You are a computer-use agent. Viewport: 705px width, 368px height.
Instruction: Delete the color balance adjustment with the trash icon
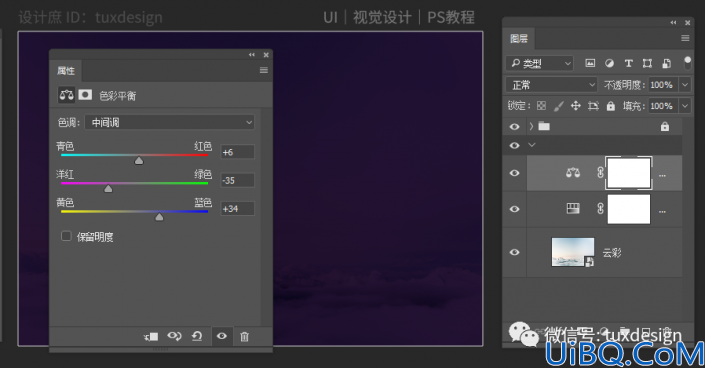pos(244,337)
